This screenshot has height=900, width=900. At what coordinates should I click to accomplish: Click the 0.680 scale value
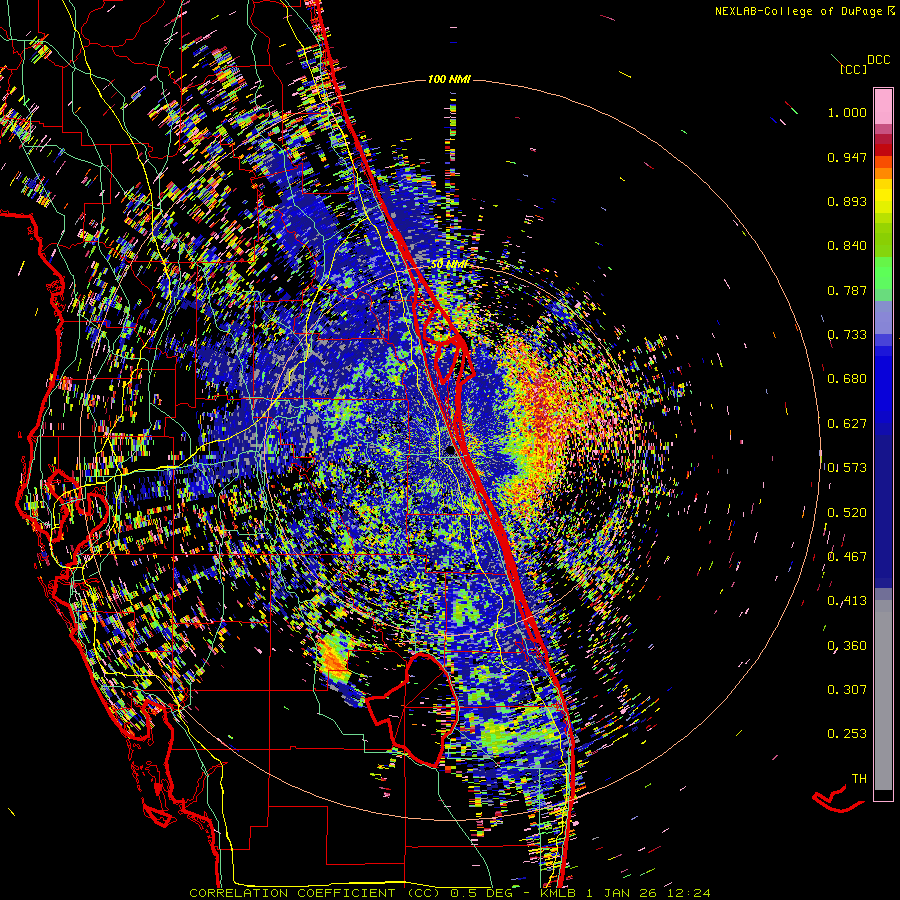tap(847, 379)
